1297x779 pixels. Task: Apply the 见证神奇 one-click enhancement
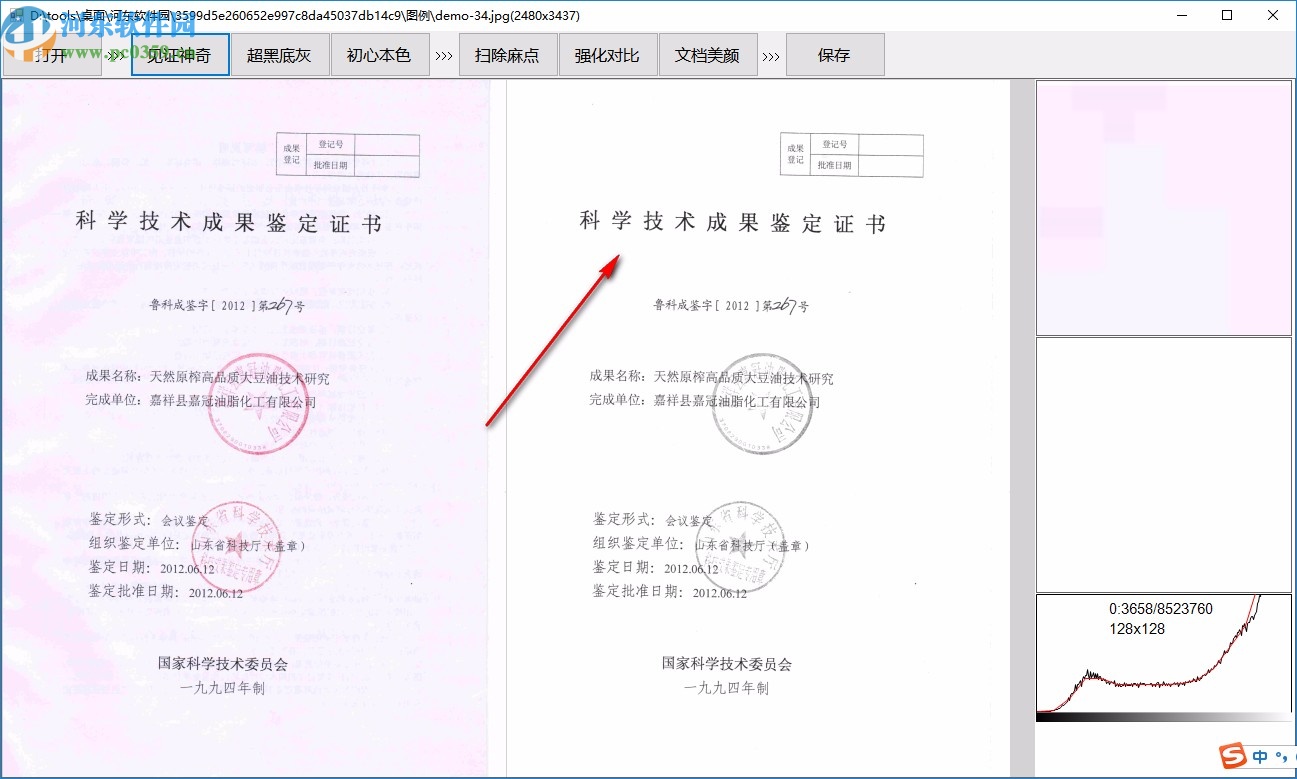180,55
